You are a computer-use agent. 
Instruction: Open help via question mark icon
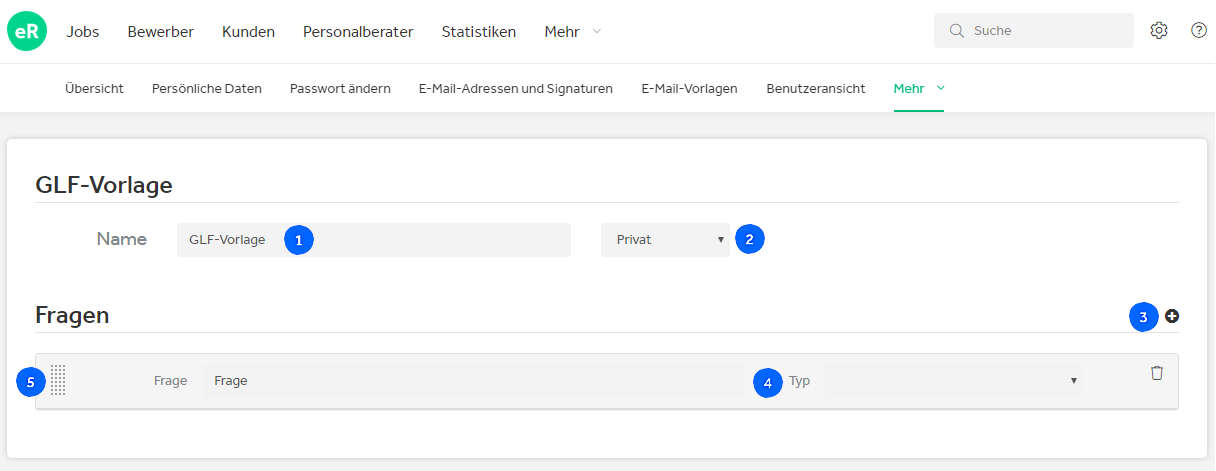[x=1199, y=30]
